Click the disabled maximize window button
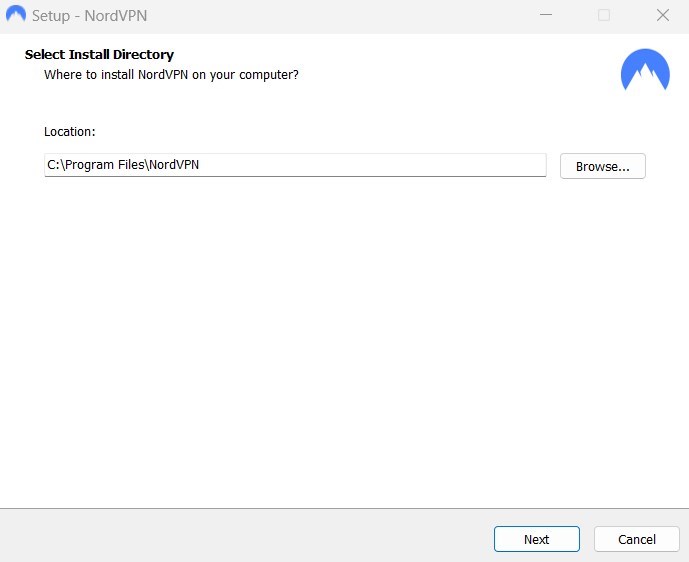This screenshot has width=689, height=562. [604, 15]
